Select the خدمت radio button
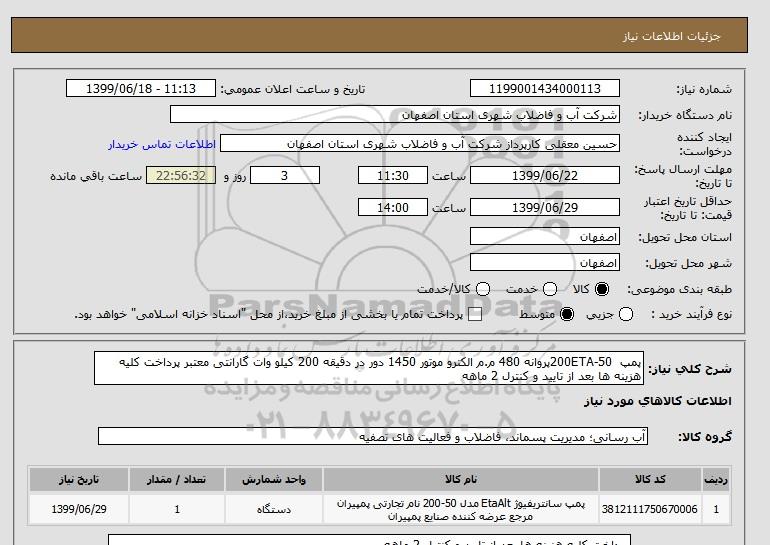Image resolution: width=770 pixels, height=545 pixels. point(550,289)
